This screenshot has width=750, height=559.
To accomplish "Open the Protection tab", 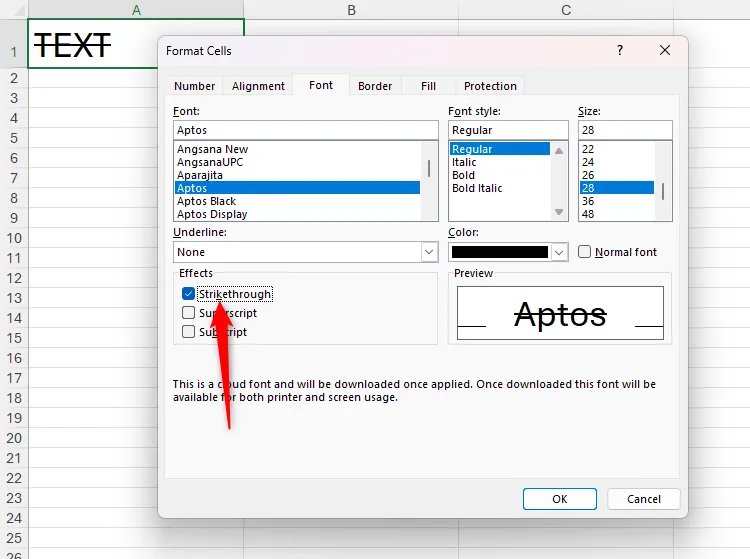I will pyautogui.click(x=490, y=86).
